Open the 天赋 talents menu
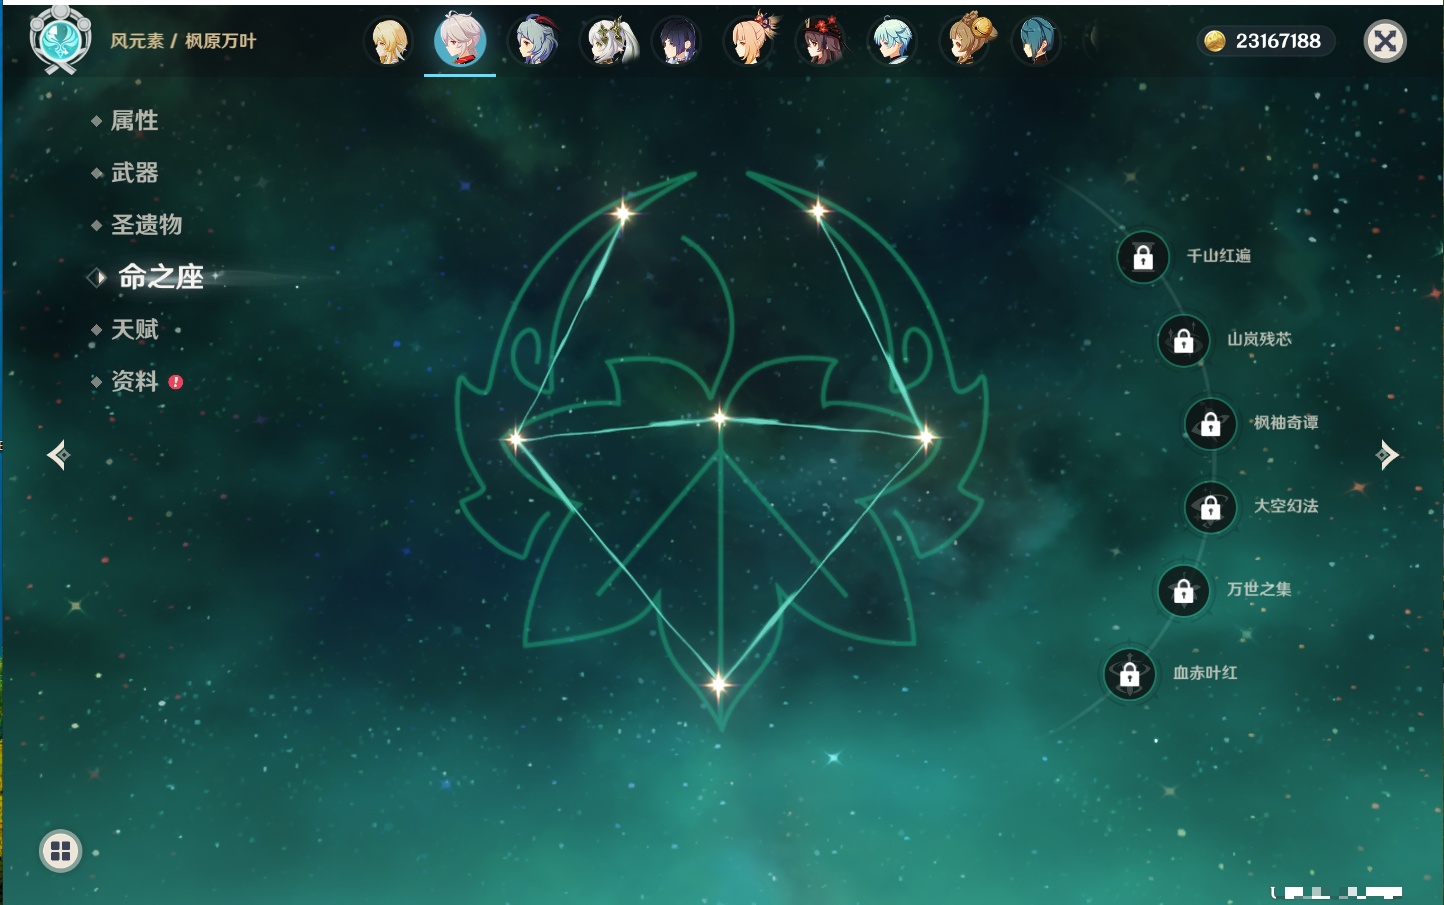 tap(134, 329)
